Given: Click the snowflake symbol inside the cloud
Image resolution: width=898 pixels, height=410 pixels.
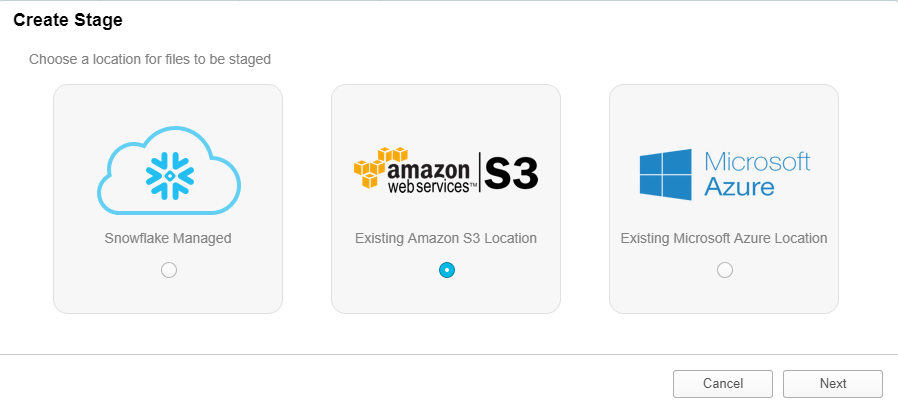Looking at the screenshot, I should 170,175.
